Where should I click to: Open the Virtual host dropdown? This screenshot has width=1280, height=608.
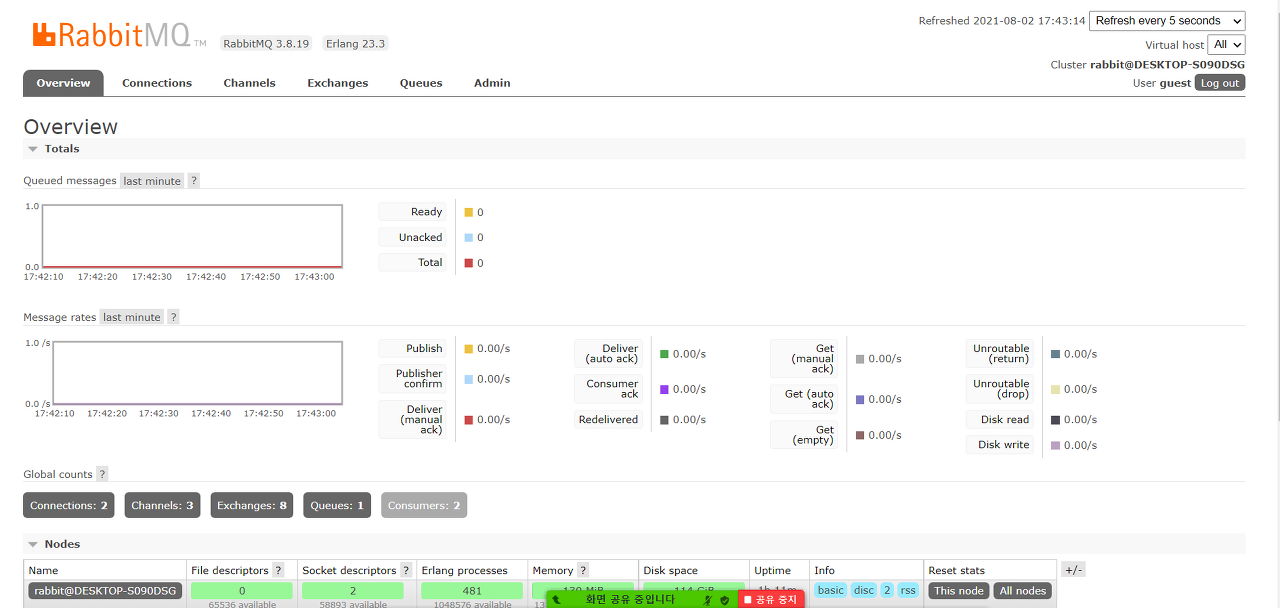(x=1226, y=44)
